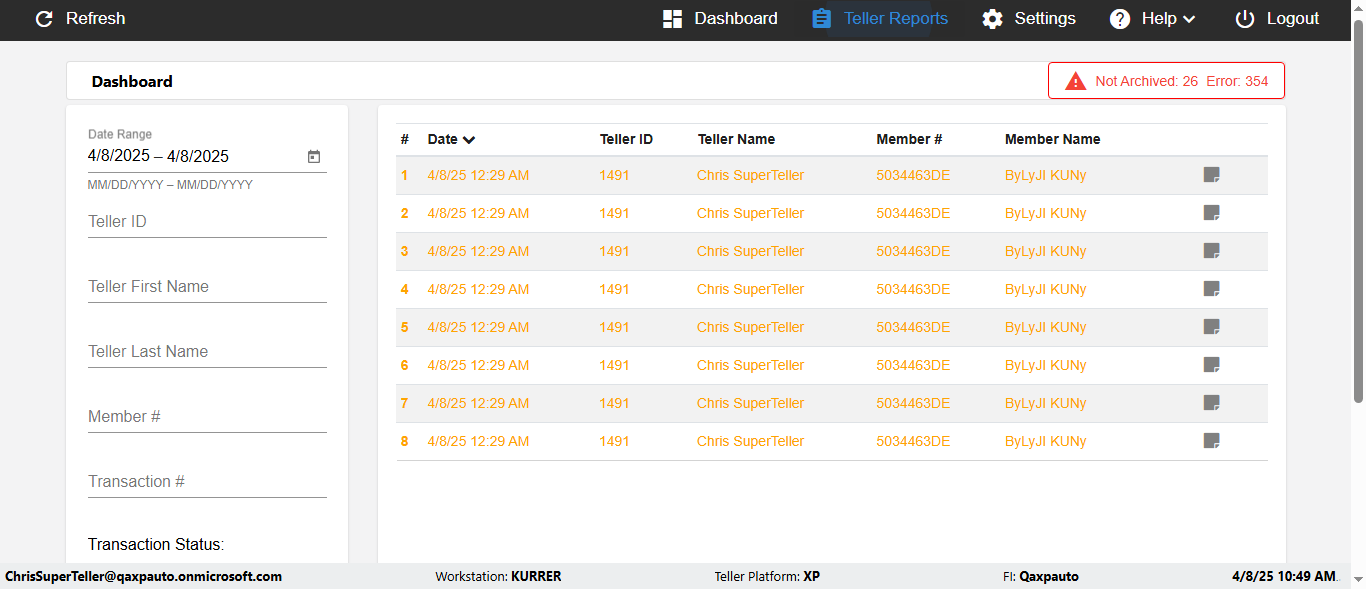This screenshot has width=1366, height=589.
Task: Toggle the Date column sort arrow
Action: click(x=469, y=140)
